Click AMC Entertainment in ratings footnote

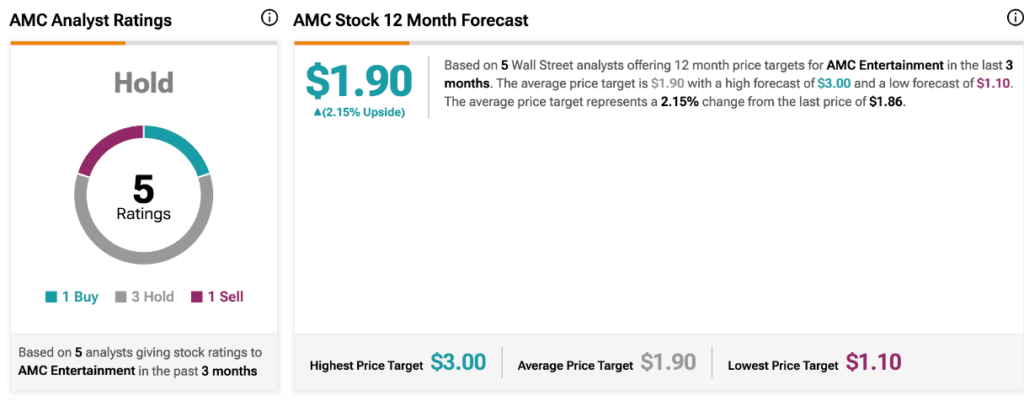[x=76, y=371]
